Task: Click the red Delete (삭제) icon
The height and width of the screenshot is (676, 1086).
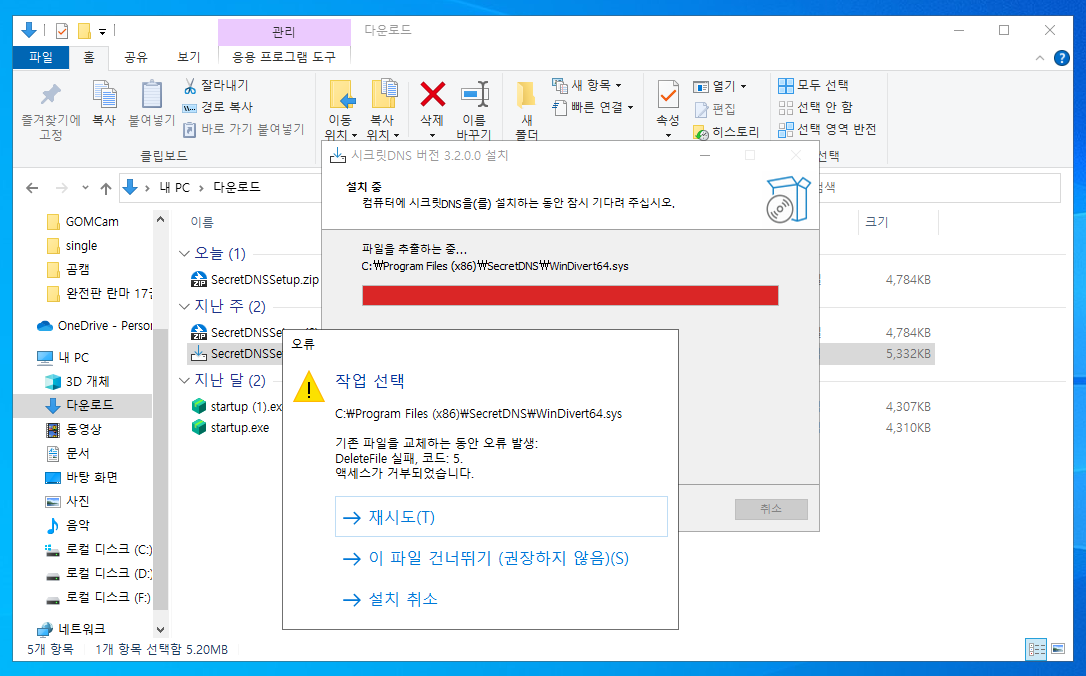Action: point(432,96)
